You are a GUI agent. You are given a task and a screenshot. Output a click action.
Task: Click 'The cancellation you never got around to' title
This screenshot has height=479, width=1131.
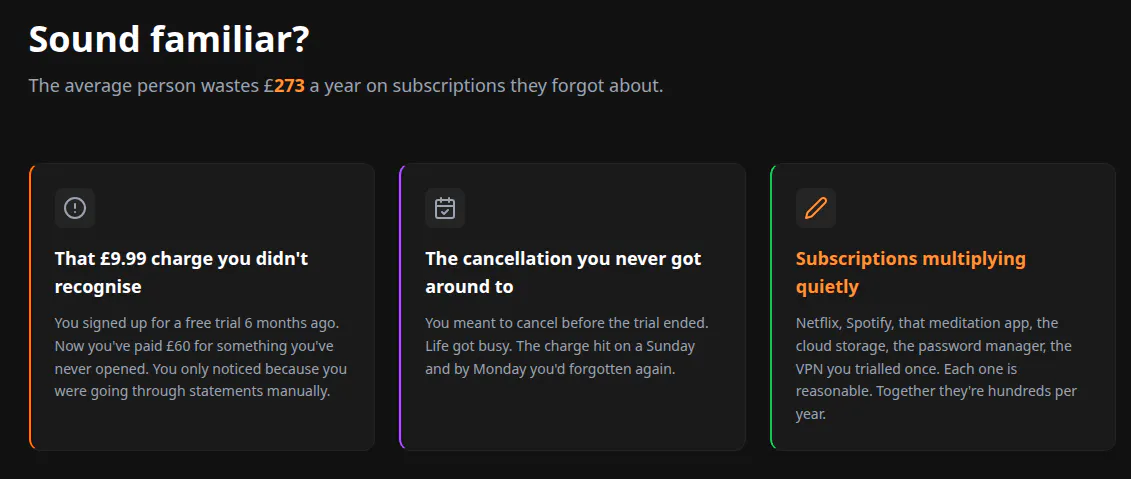tap(563, 273)
